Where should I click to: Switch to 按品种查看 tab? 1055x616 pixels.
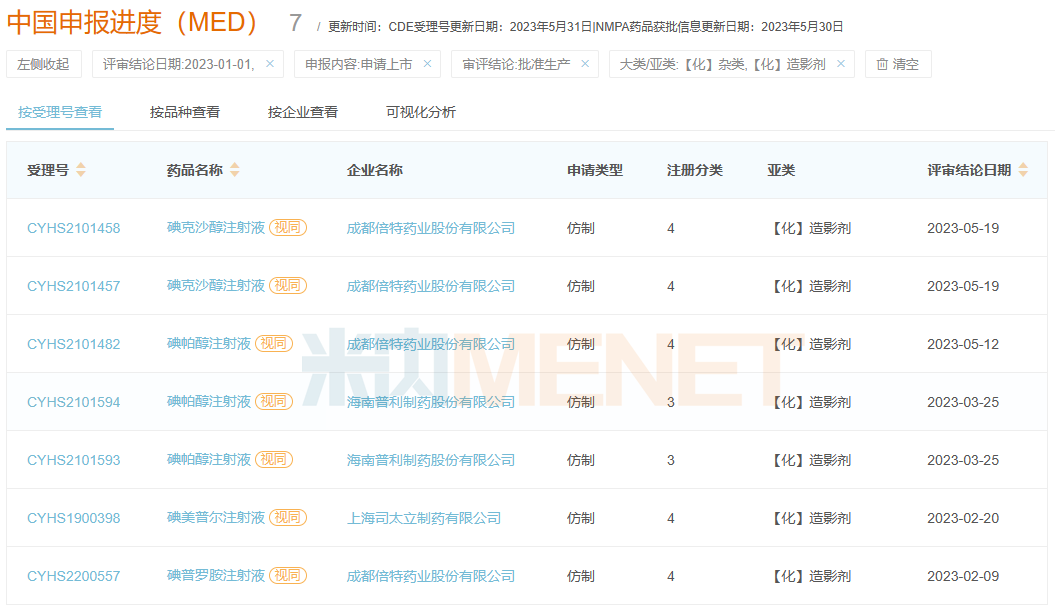pos(185,112)
